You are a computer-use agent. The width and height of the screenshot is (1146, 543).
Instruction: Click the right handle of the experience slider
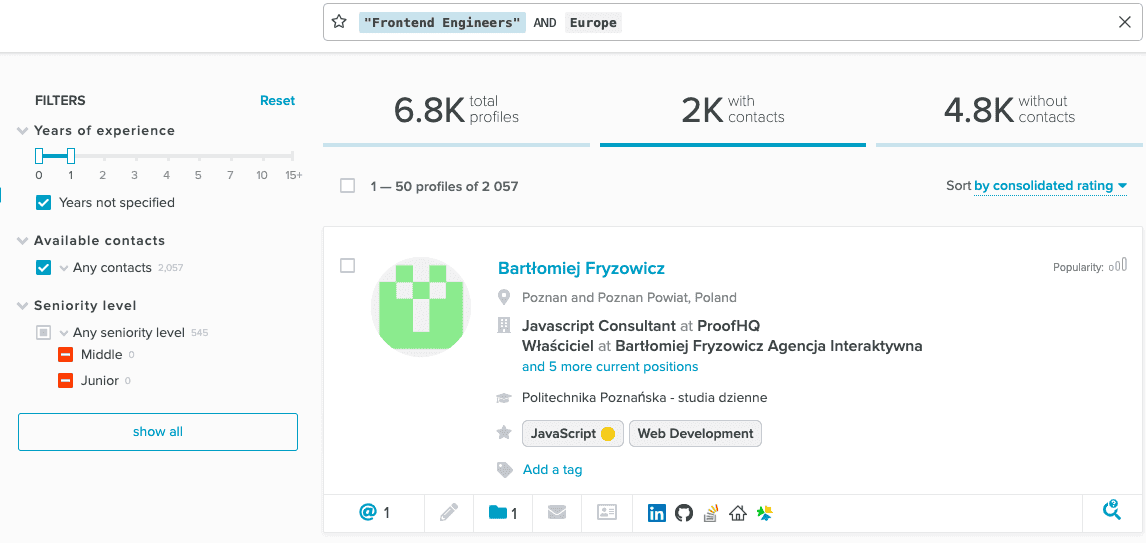(x=71, y=156)
